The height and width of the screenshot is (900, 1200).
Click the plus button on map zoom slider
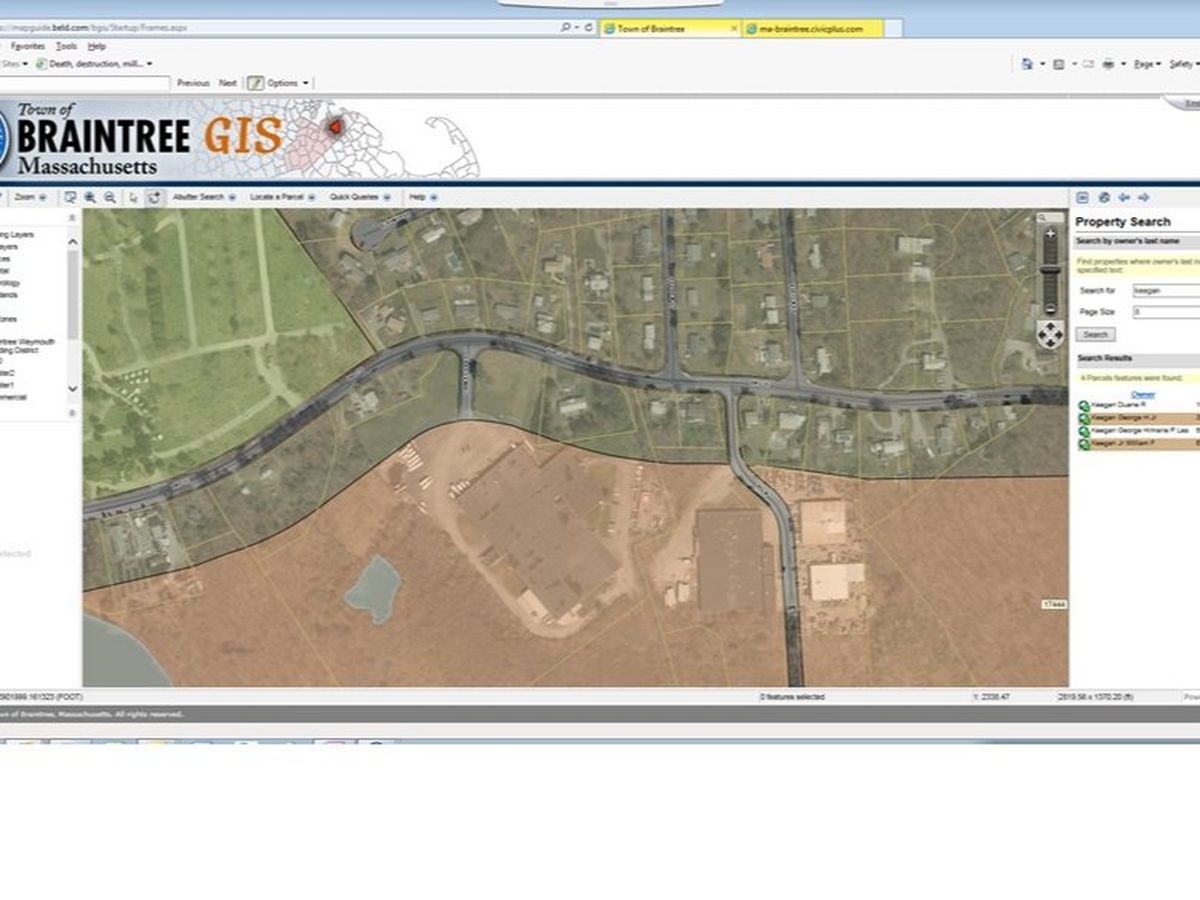(1049, 234)
